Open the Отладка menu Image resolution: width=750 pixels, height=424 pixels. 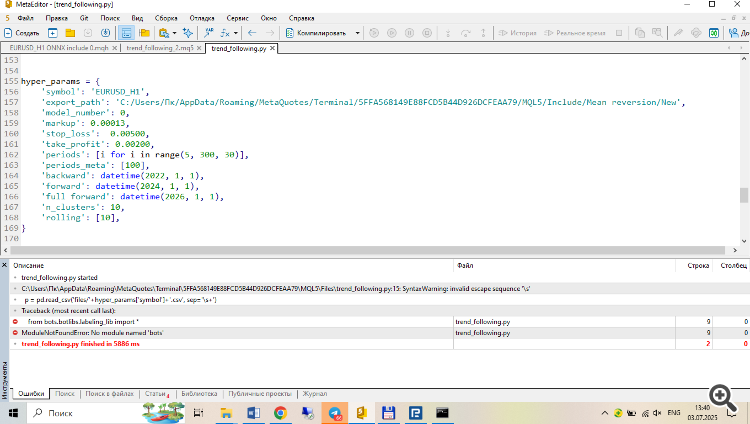(x=202, y=18)
